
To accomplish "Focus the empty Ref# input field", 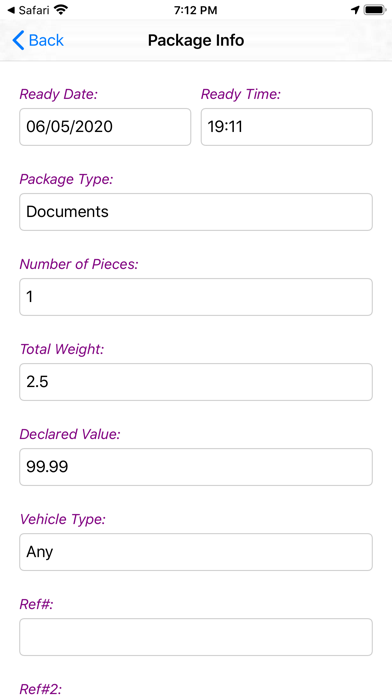I will pyautogui.click(x=196, y=637).
